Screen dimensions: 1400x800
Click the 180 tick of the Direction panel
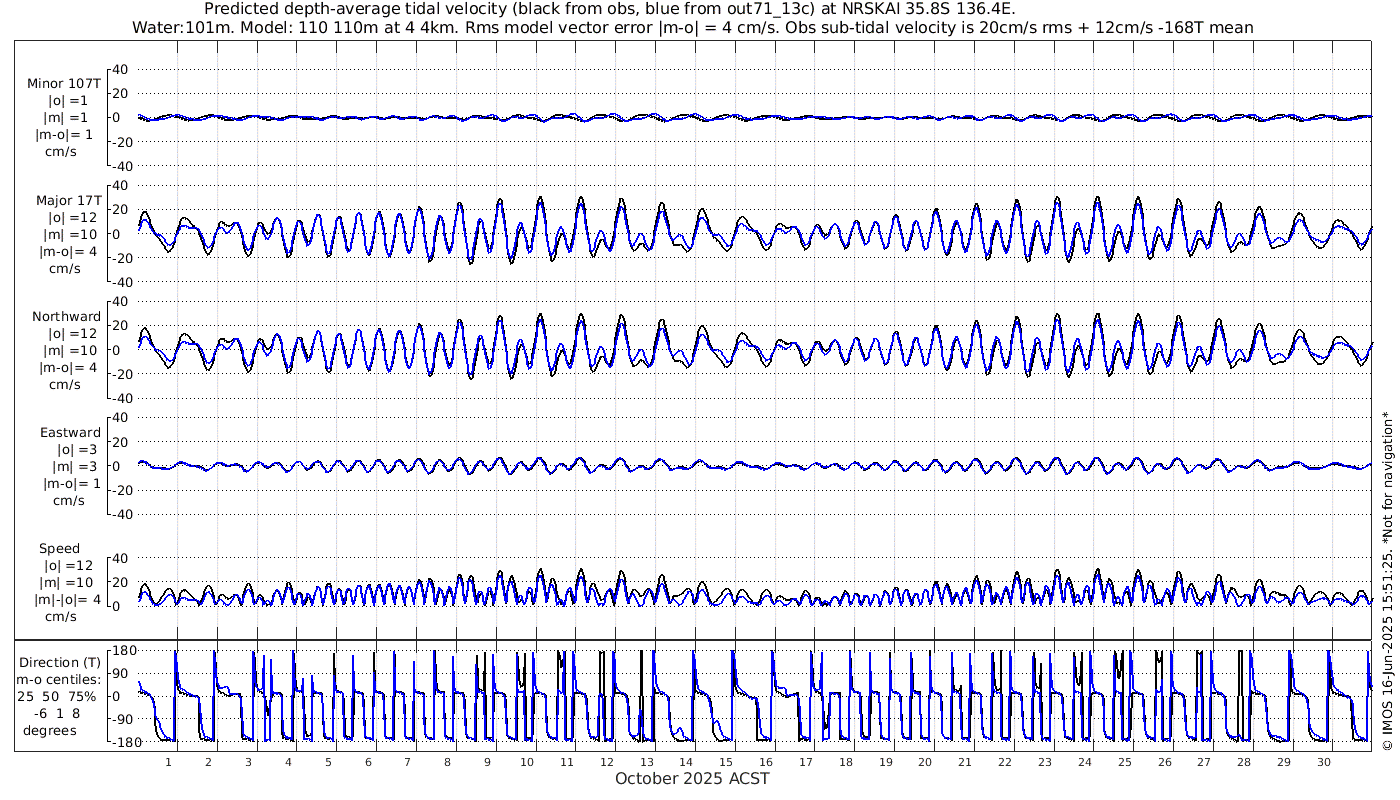click(123, 651)
